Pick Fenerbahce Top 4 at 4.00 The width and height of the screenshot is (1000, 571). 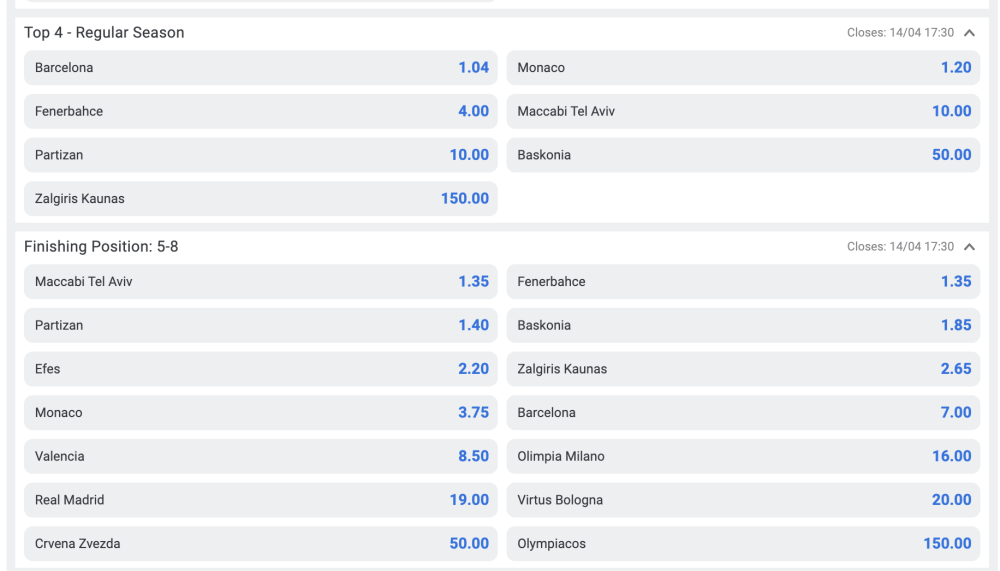tap(261, 111)
